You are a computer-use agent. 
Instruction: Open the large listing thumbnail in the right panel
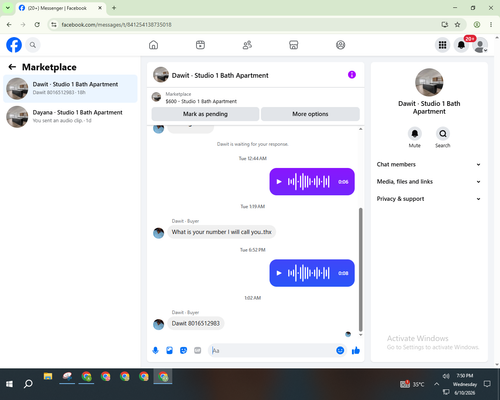(x=429, y=82)
